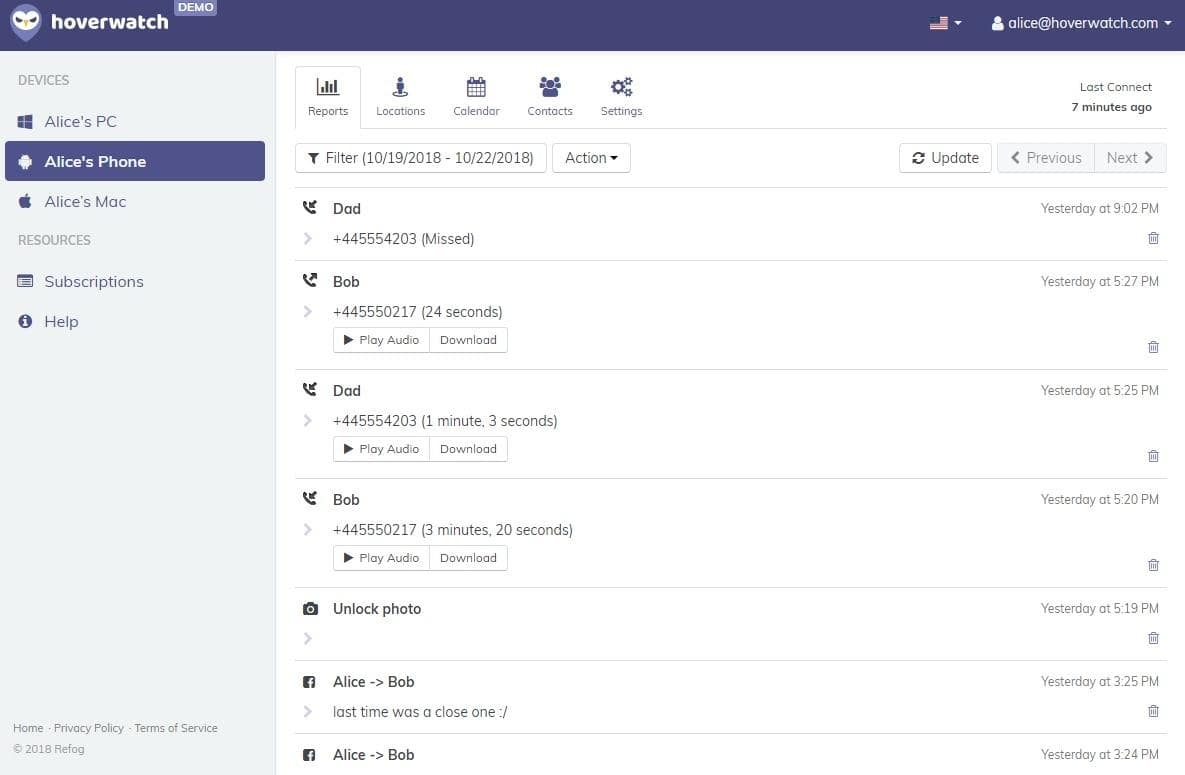The height and width of the screenshot is (775, 1185).
Task: Delete the Bob call at 5:27 PM
Action: tap(1153, 347)
